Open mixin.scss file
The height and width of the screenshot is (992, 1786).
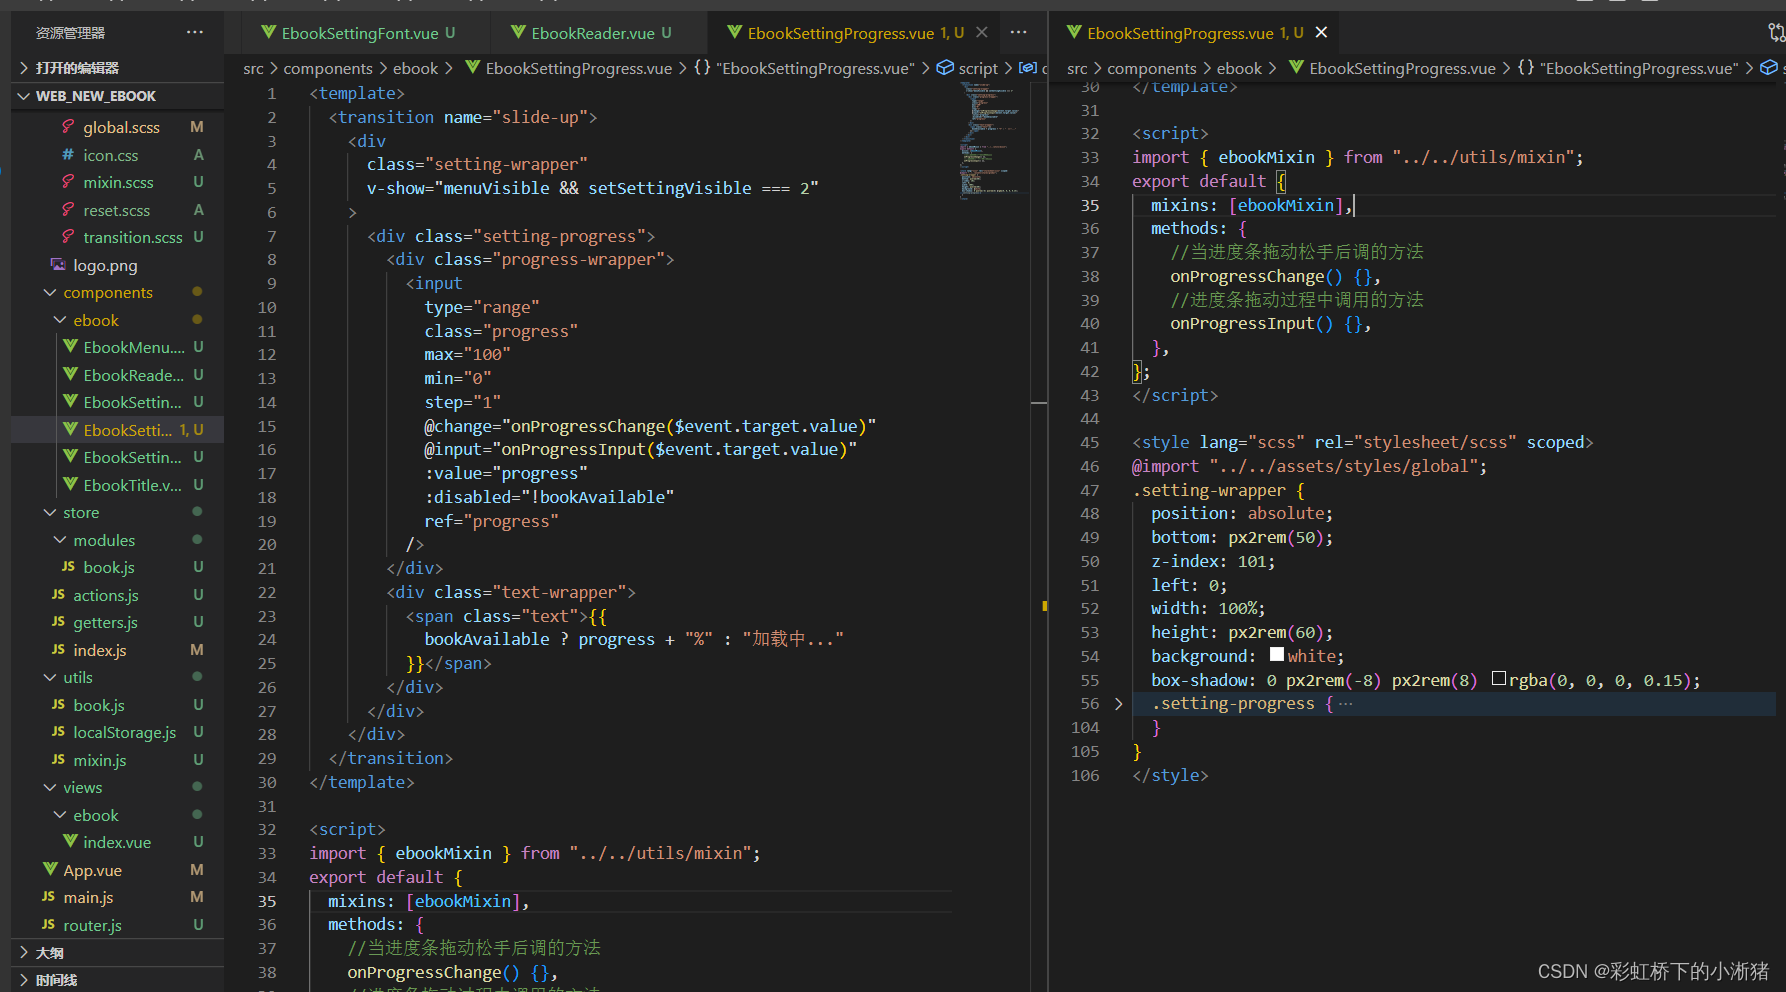tap(118, 182)
